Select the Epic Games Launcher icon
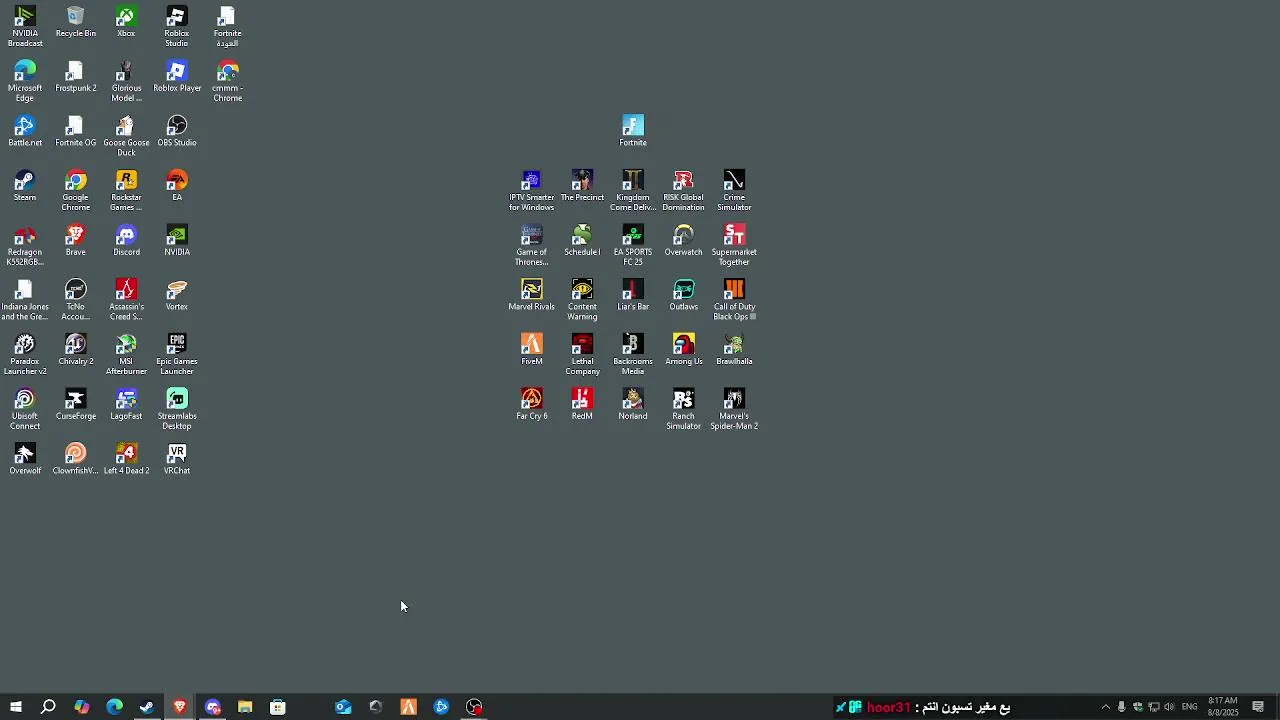The image size is (1280, 720). click(x=177, y=355)
